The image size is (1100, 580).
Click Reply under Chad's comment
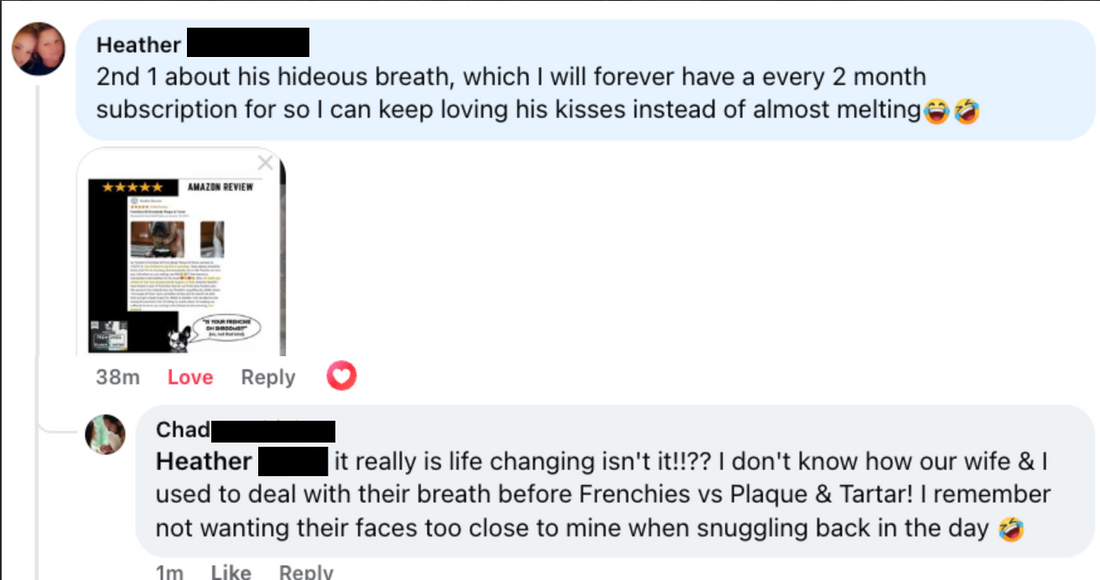point(306,572)
